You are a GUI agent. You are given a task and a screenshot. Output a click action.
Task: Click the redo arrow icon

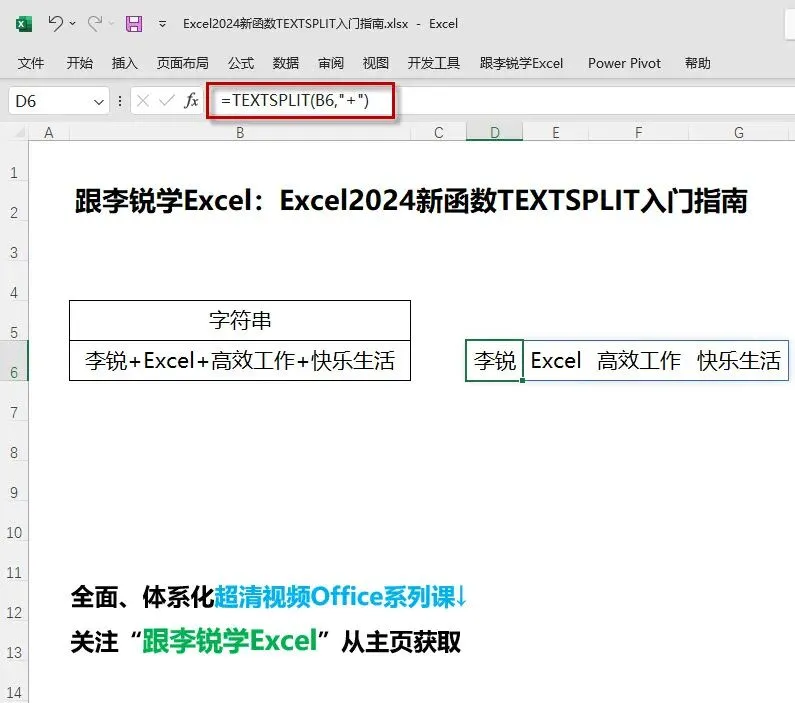coord(95,23)
